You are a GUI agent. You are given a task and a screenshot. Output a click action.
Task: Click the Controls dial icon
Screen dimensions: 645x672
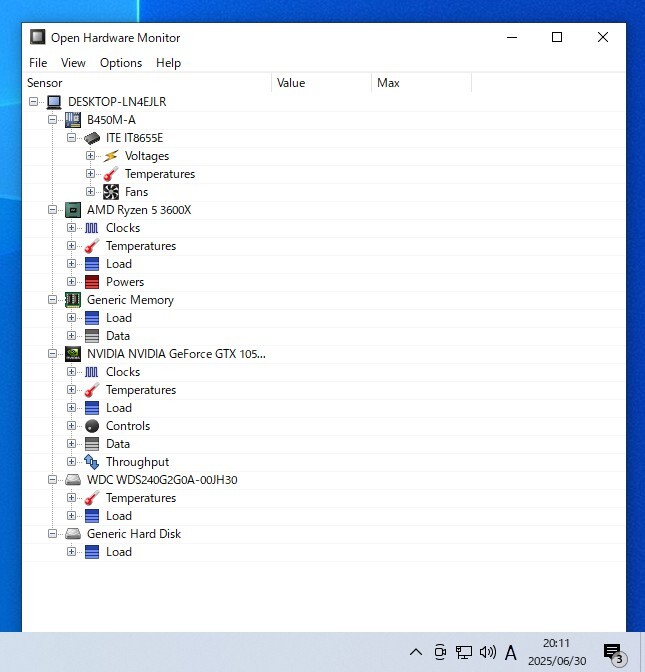coord(92,426)
